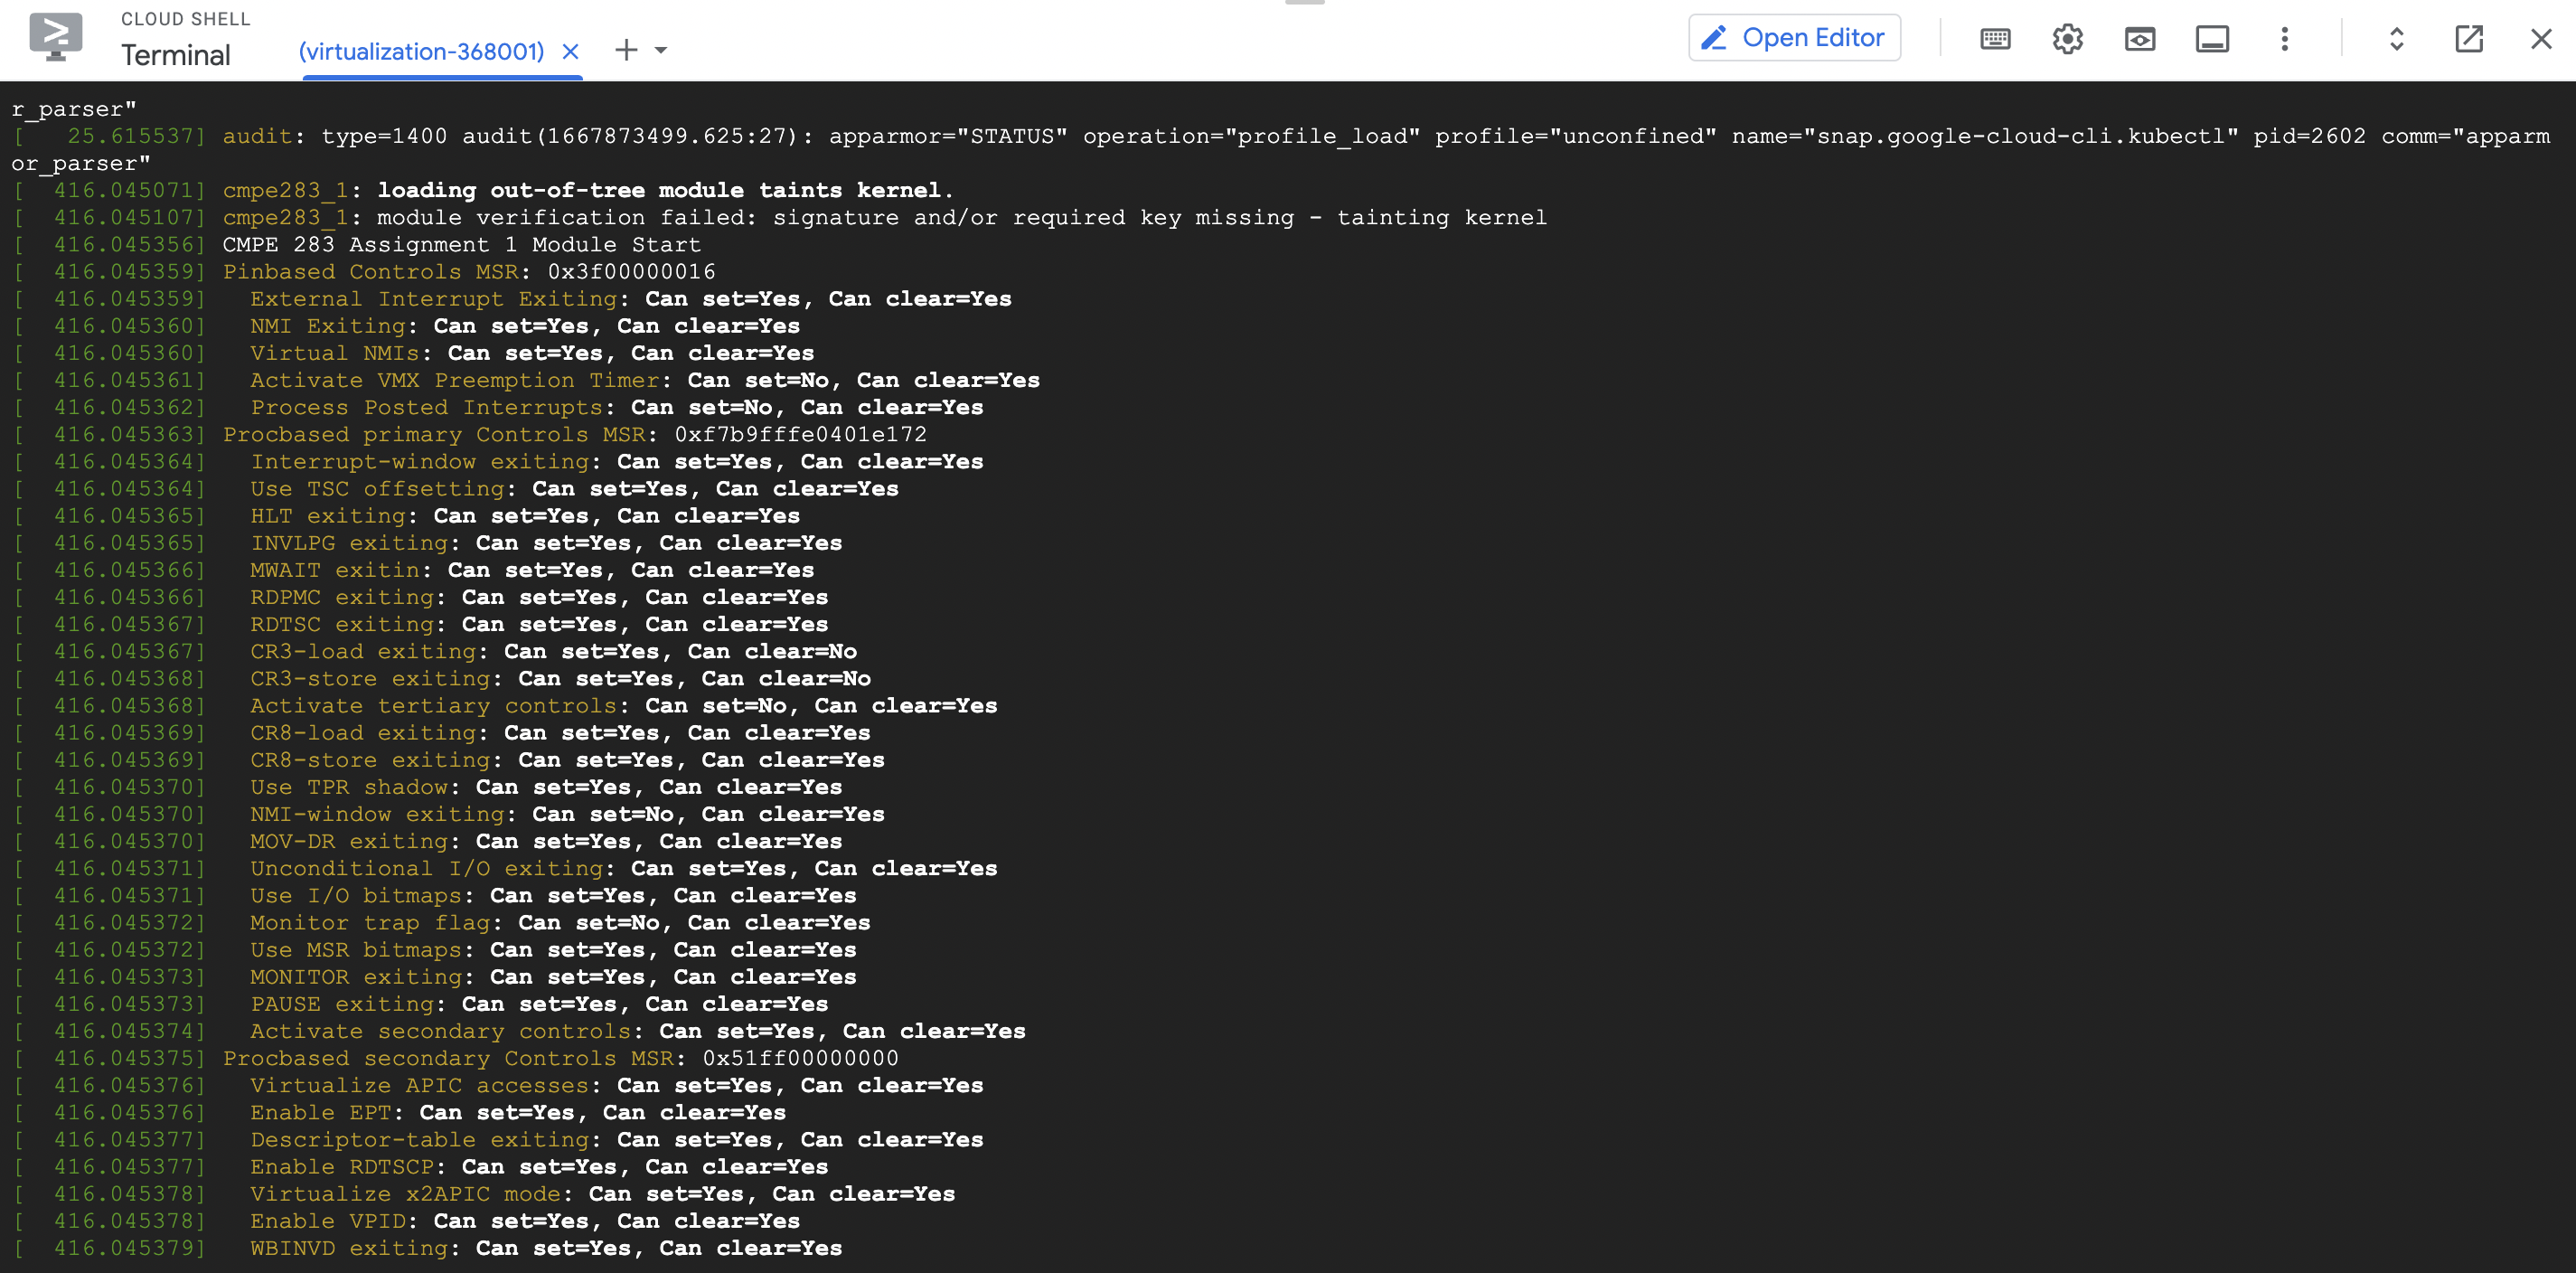Click the CLOUD SHELL header text
The width and height of the screenshot is (2576, 1273).
(184, 18)
